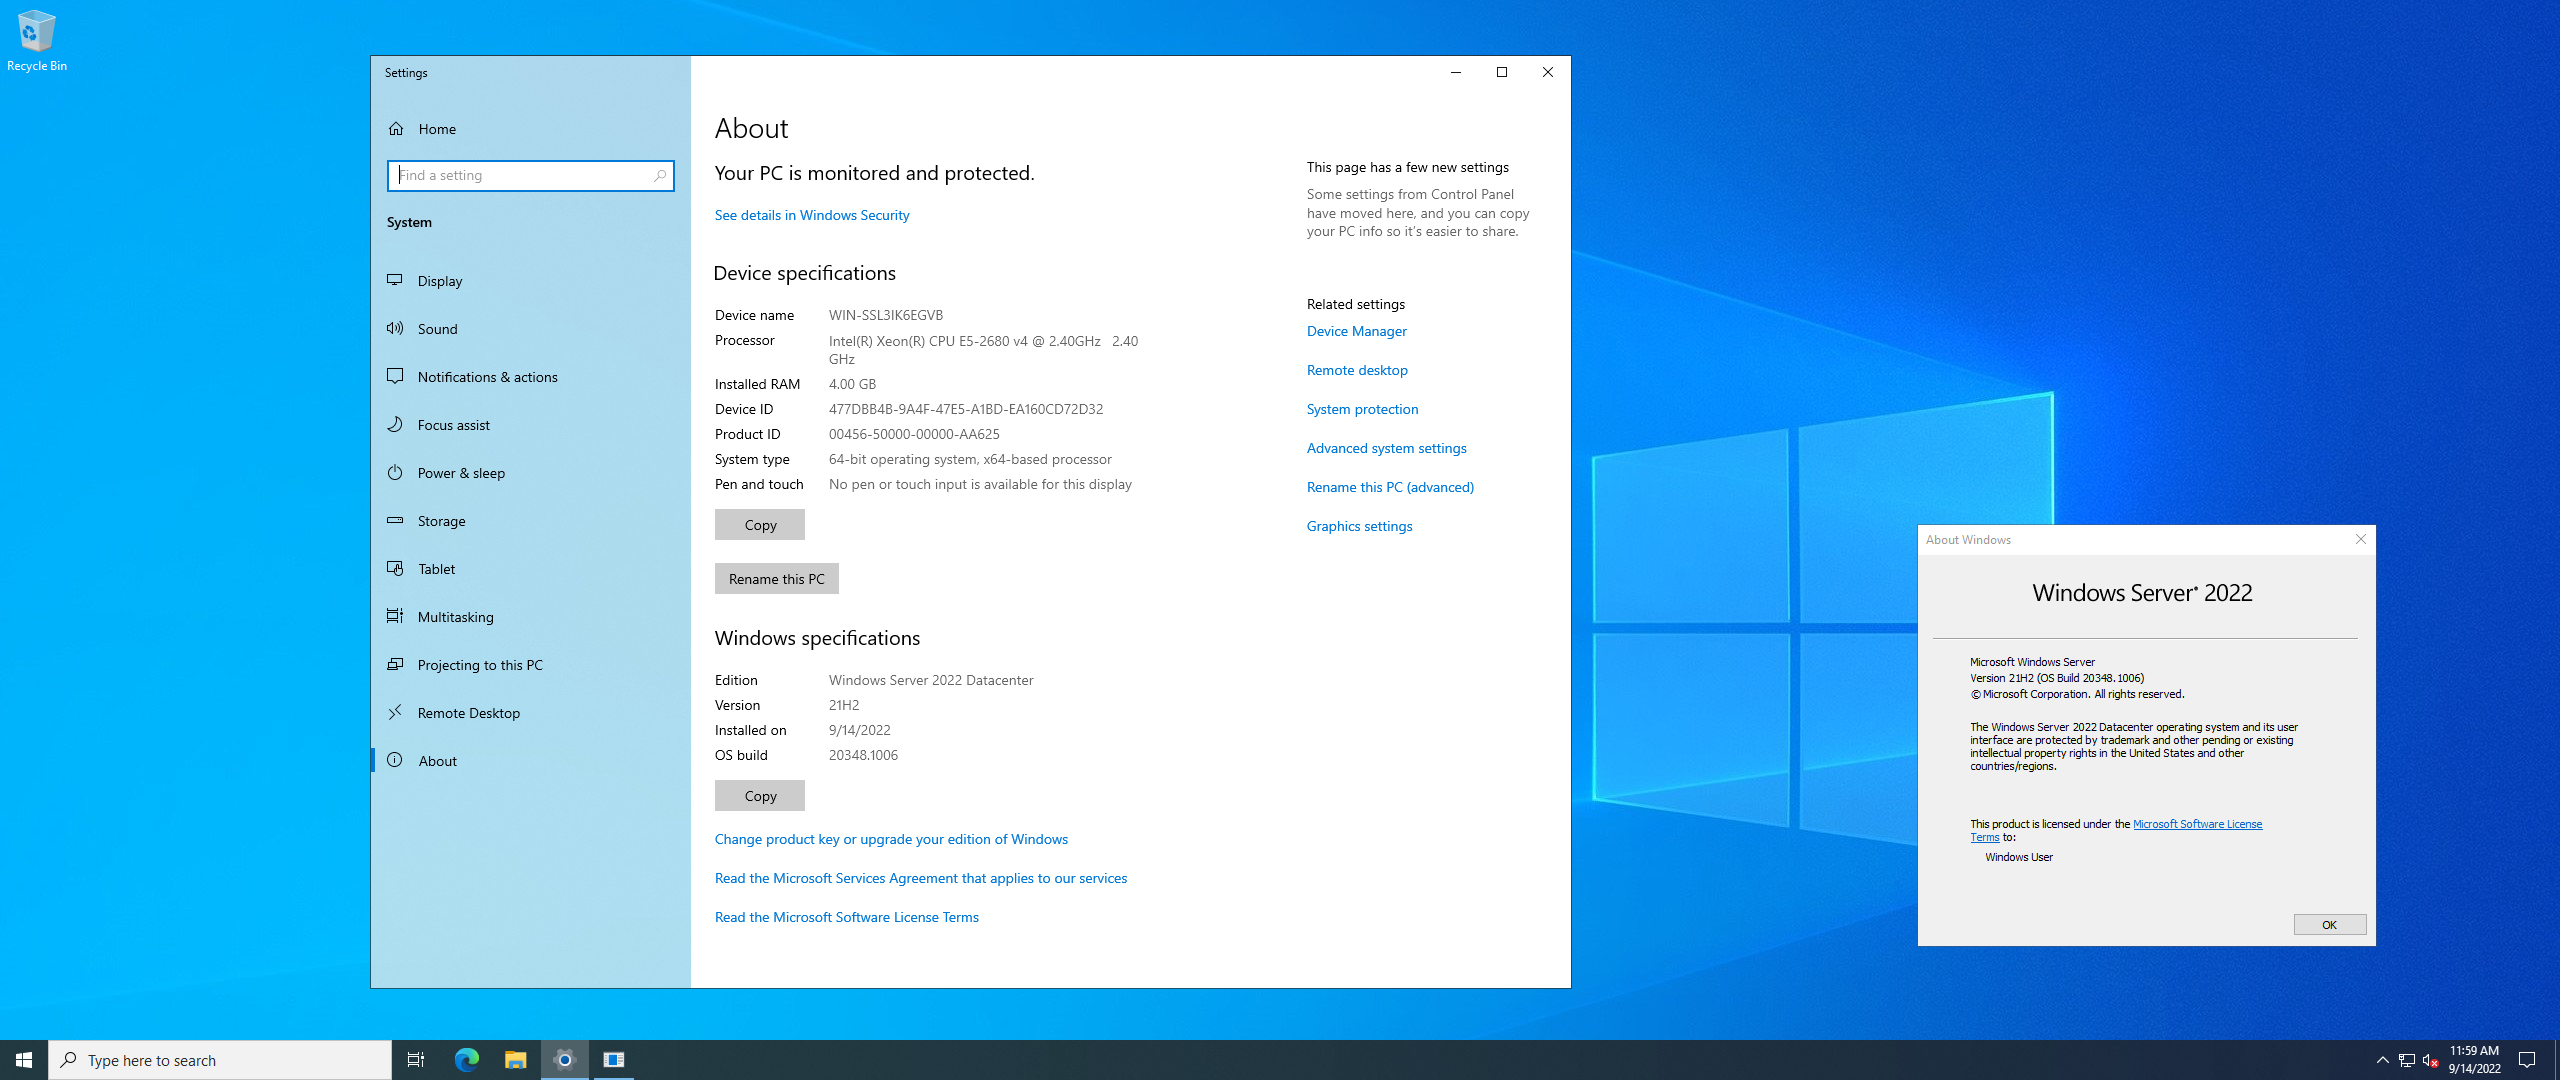This screenshot has height=1080, width=2560.
Task: Click the Projecting to this PC icon
Action: (x=395, y=664)
